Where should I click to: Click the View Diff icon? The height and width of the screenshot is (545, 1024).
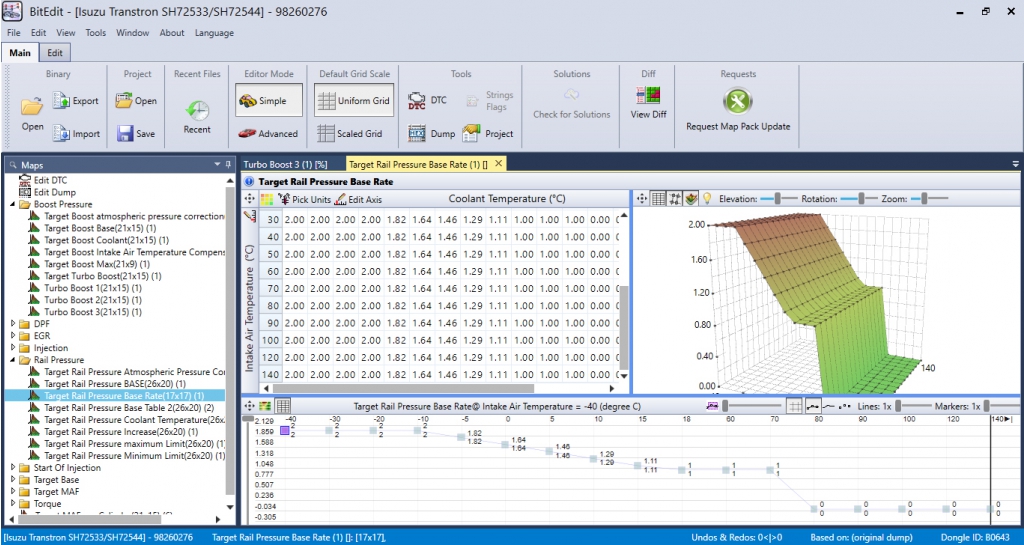tap(648, 96)
